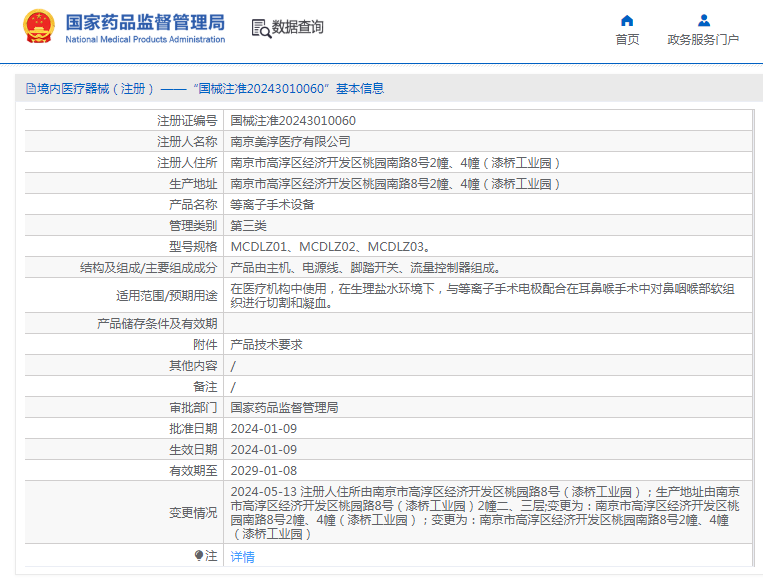
Task: Click the 适用范围/预期用途 row label
Action: click(166, 296)
